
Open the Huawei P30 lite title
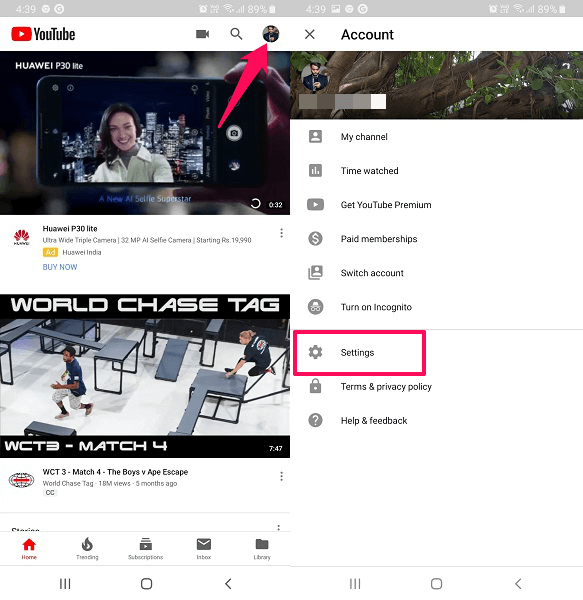coord(70,228)
